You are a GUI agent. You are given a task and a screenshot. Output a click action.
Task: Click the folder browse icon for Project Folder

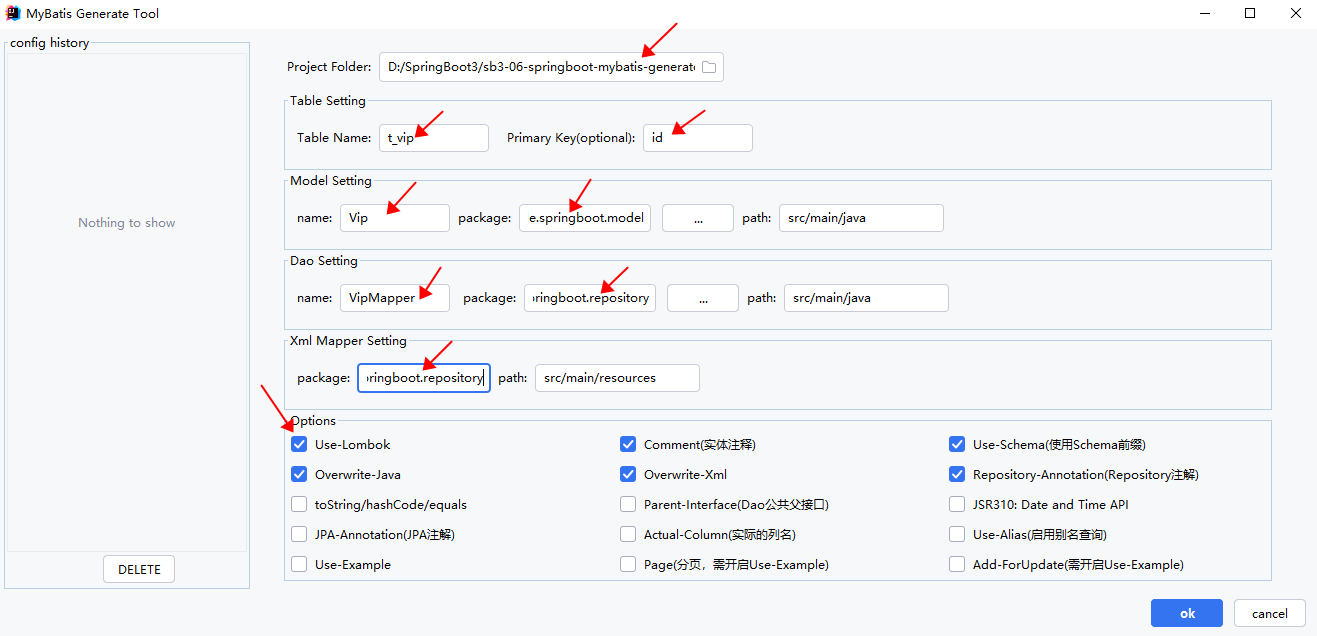click(x=709, y=67)
